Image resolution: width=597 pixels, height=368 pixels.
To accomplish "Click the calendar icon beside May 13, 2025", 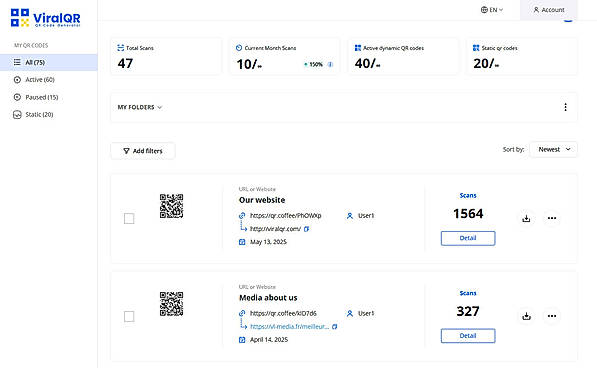I will [242, 242].
